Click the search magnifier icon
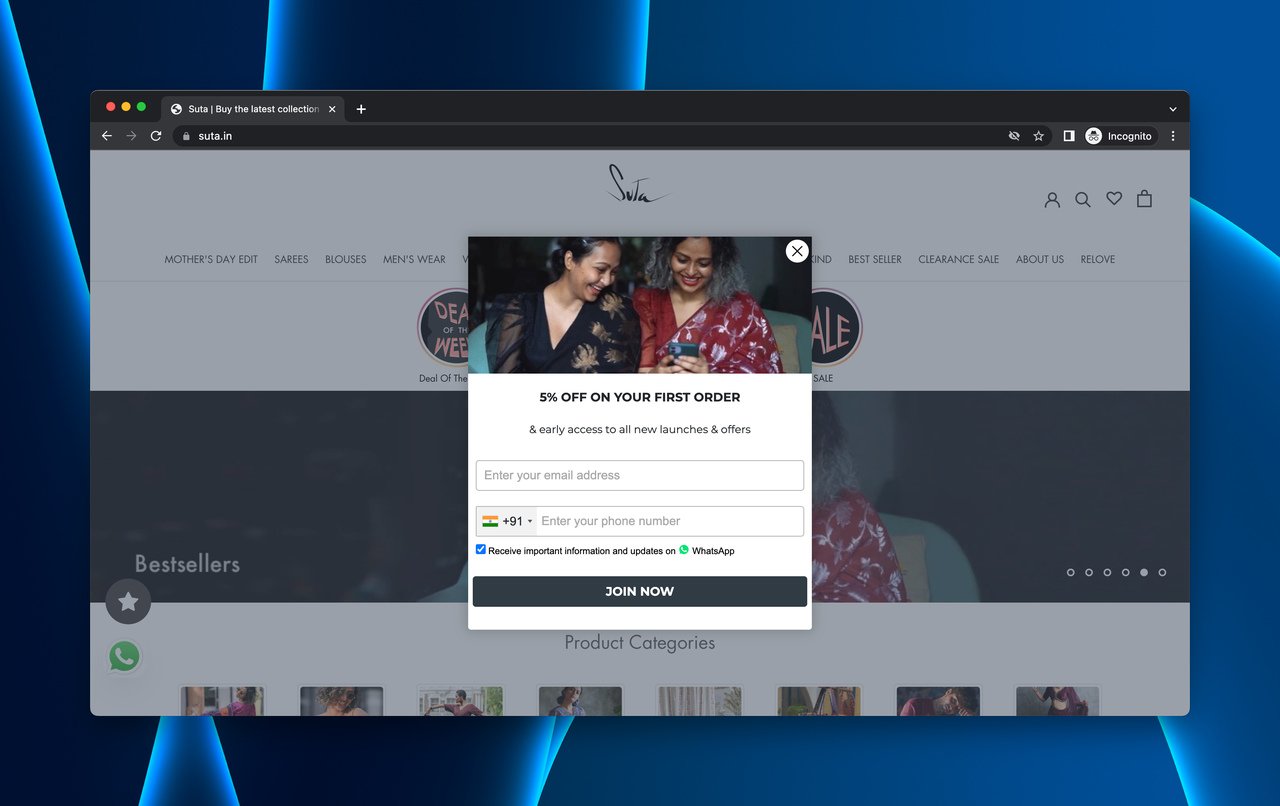Screen dimensions: 1280x806 tap(1083, 200)
